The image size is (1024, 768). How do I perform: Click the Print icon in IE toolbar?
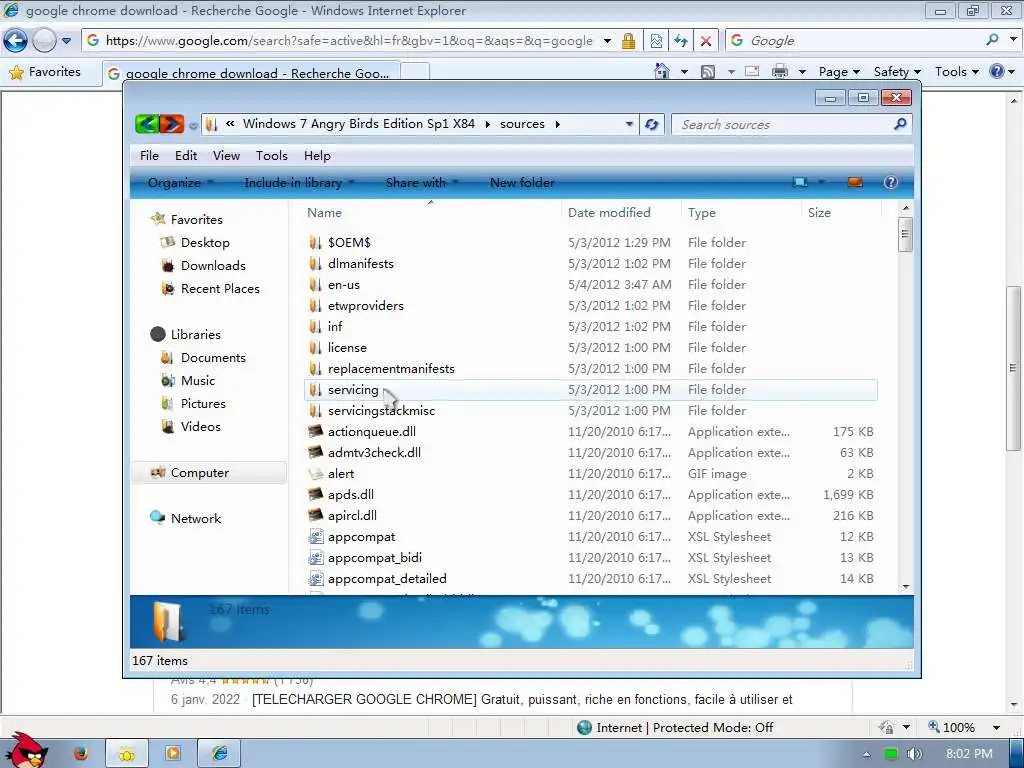[780, 71]
